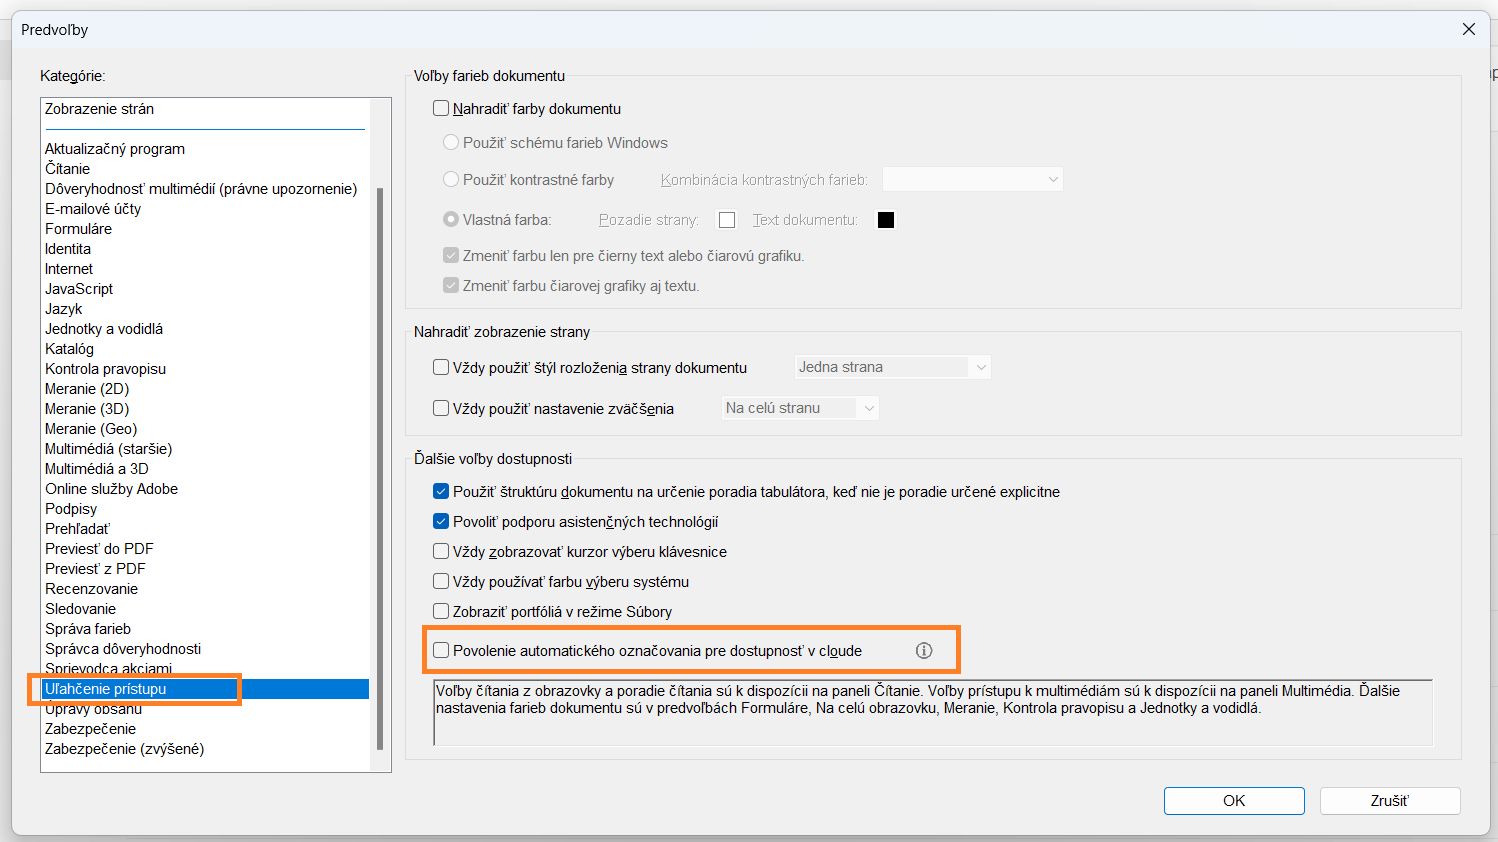This screenshot has width=1498, height=842.
Task: Close the Predvoľby dialog window
Action: [x=1469, y=29]
